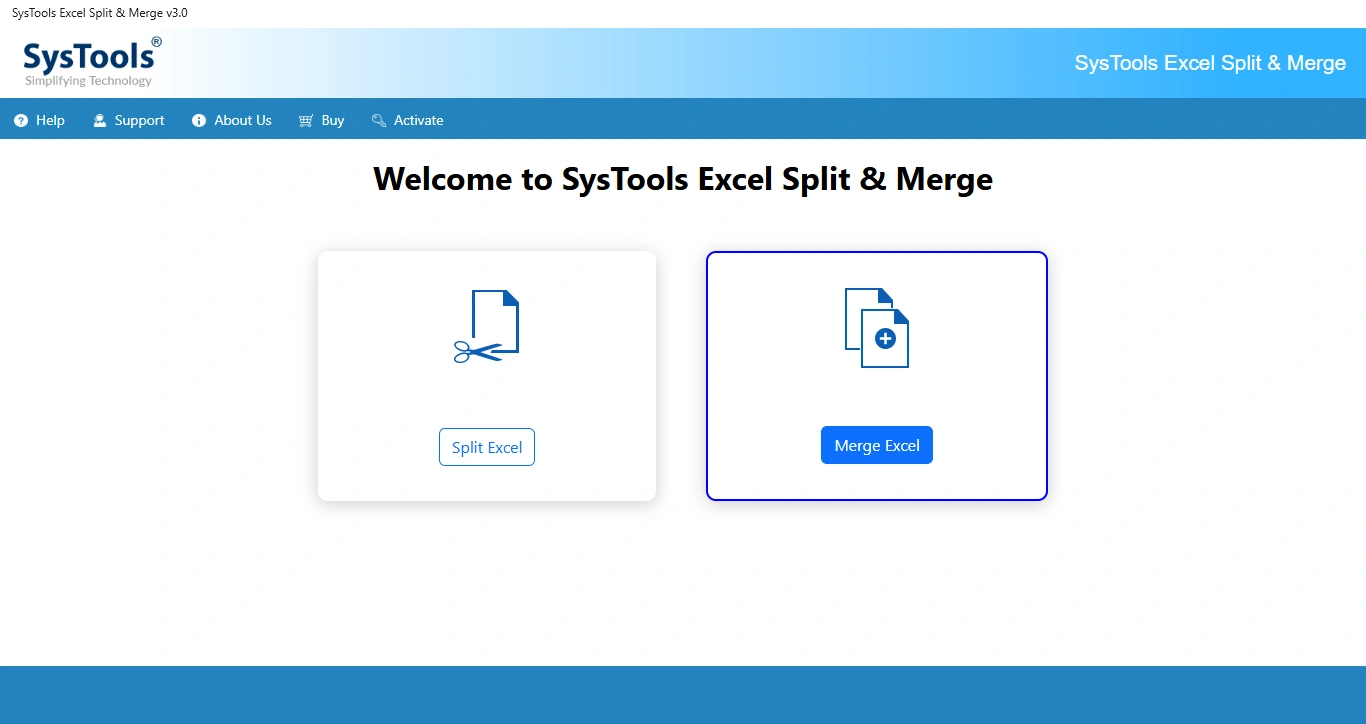Click the Buy shopping cart icon
This screenshot has width=1366, height=724.
[x=305, y=120]
